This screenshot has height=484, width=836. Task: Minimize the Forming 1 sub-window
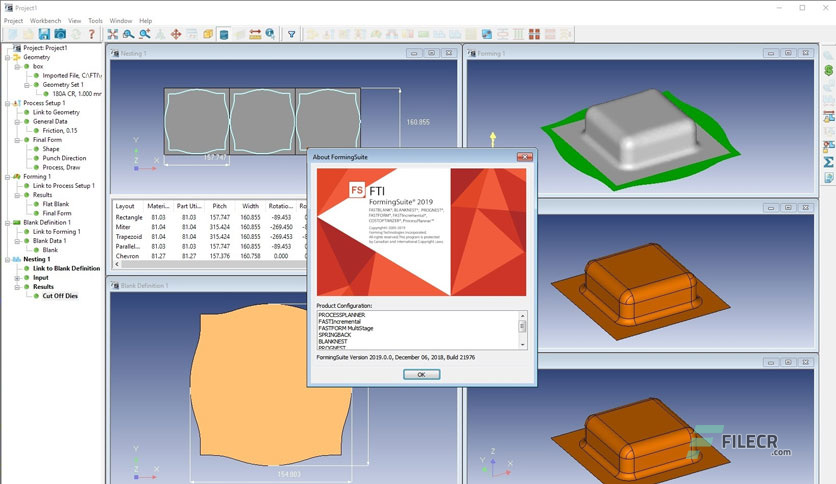pyautogui.click(x=770, y=53)
